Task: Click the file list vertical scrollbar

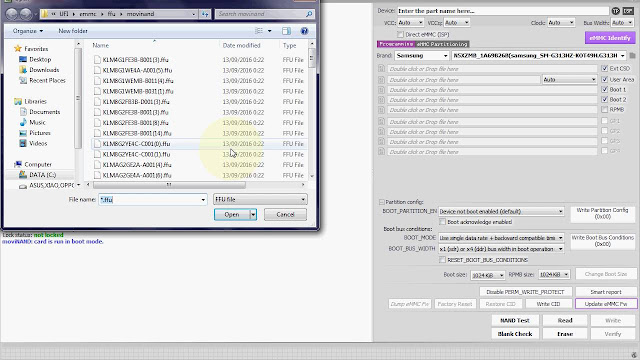Action: [x=312, y=58]
